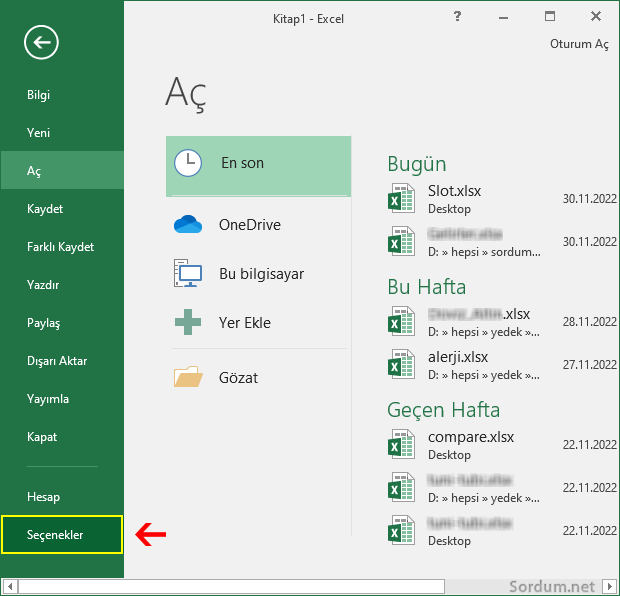Choose Bu bilgisayar location

[259, 274]
